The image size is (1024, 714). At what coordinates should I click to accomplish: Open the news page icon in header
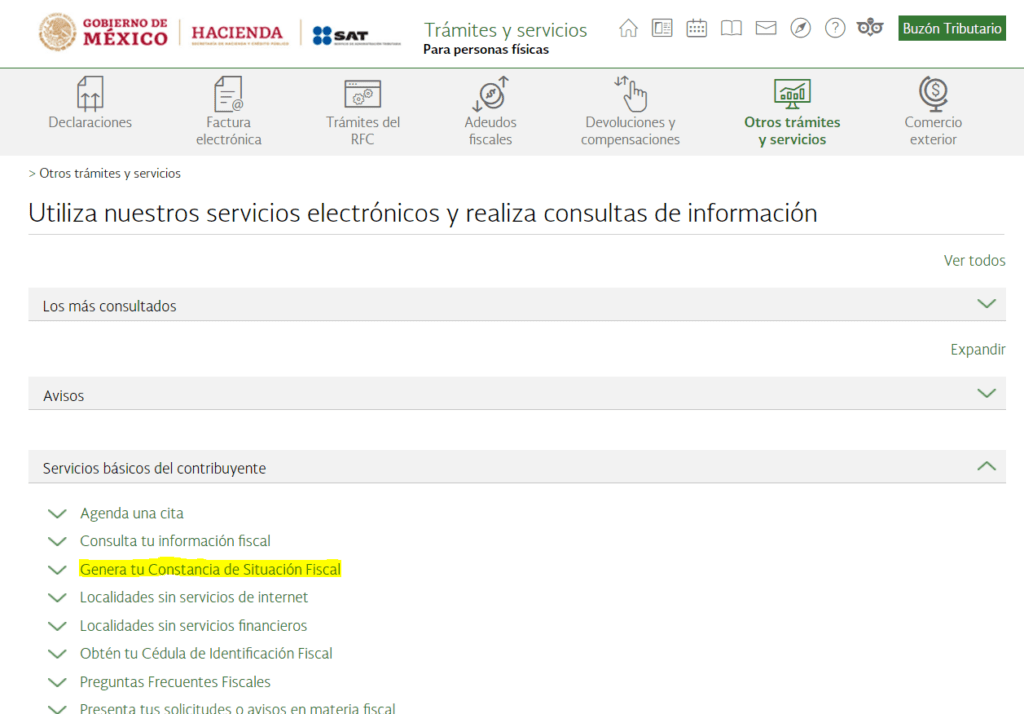[662, 28]
